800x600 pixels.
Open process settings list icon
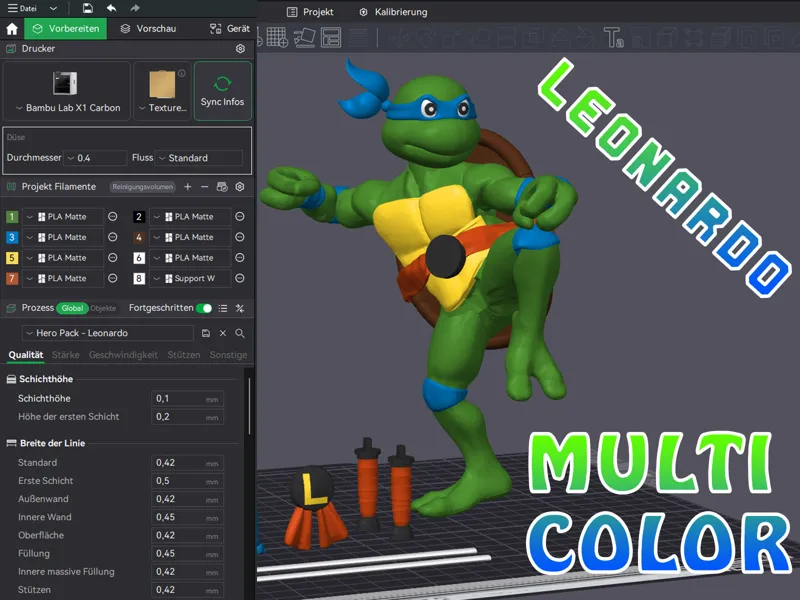tap(223, 308)
